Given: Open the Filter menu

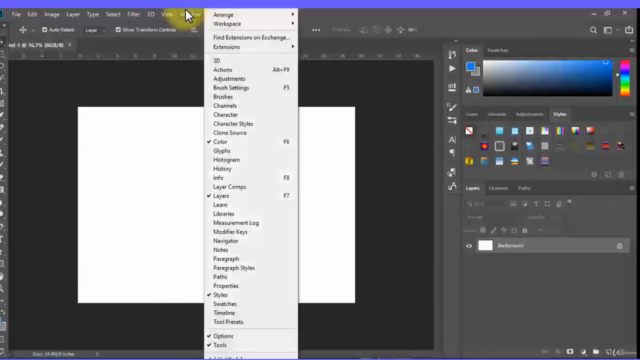Looking at the screenshot, I should [x=133, y=14].
